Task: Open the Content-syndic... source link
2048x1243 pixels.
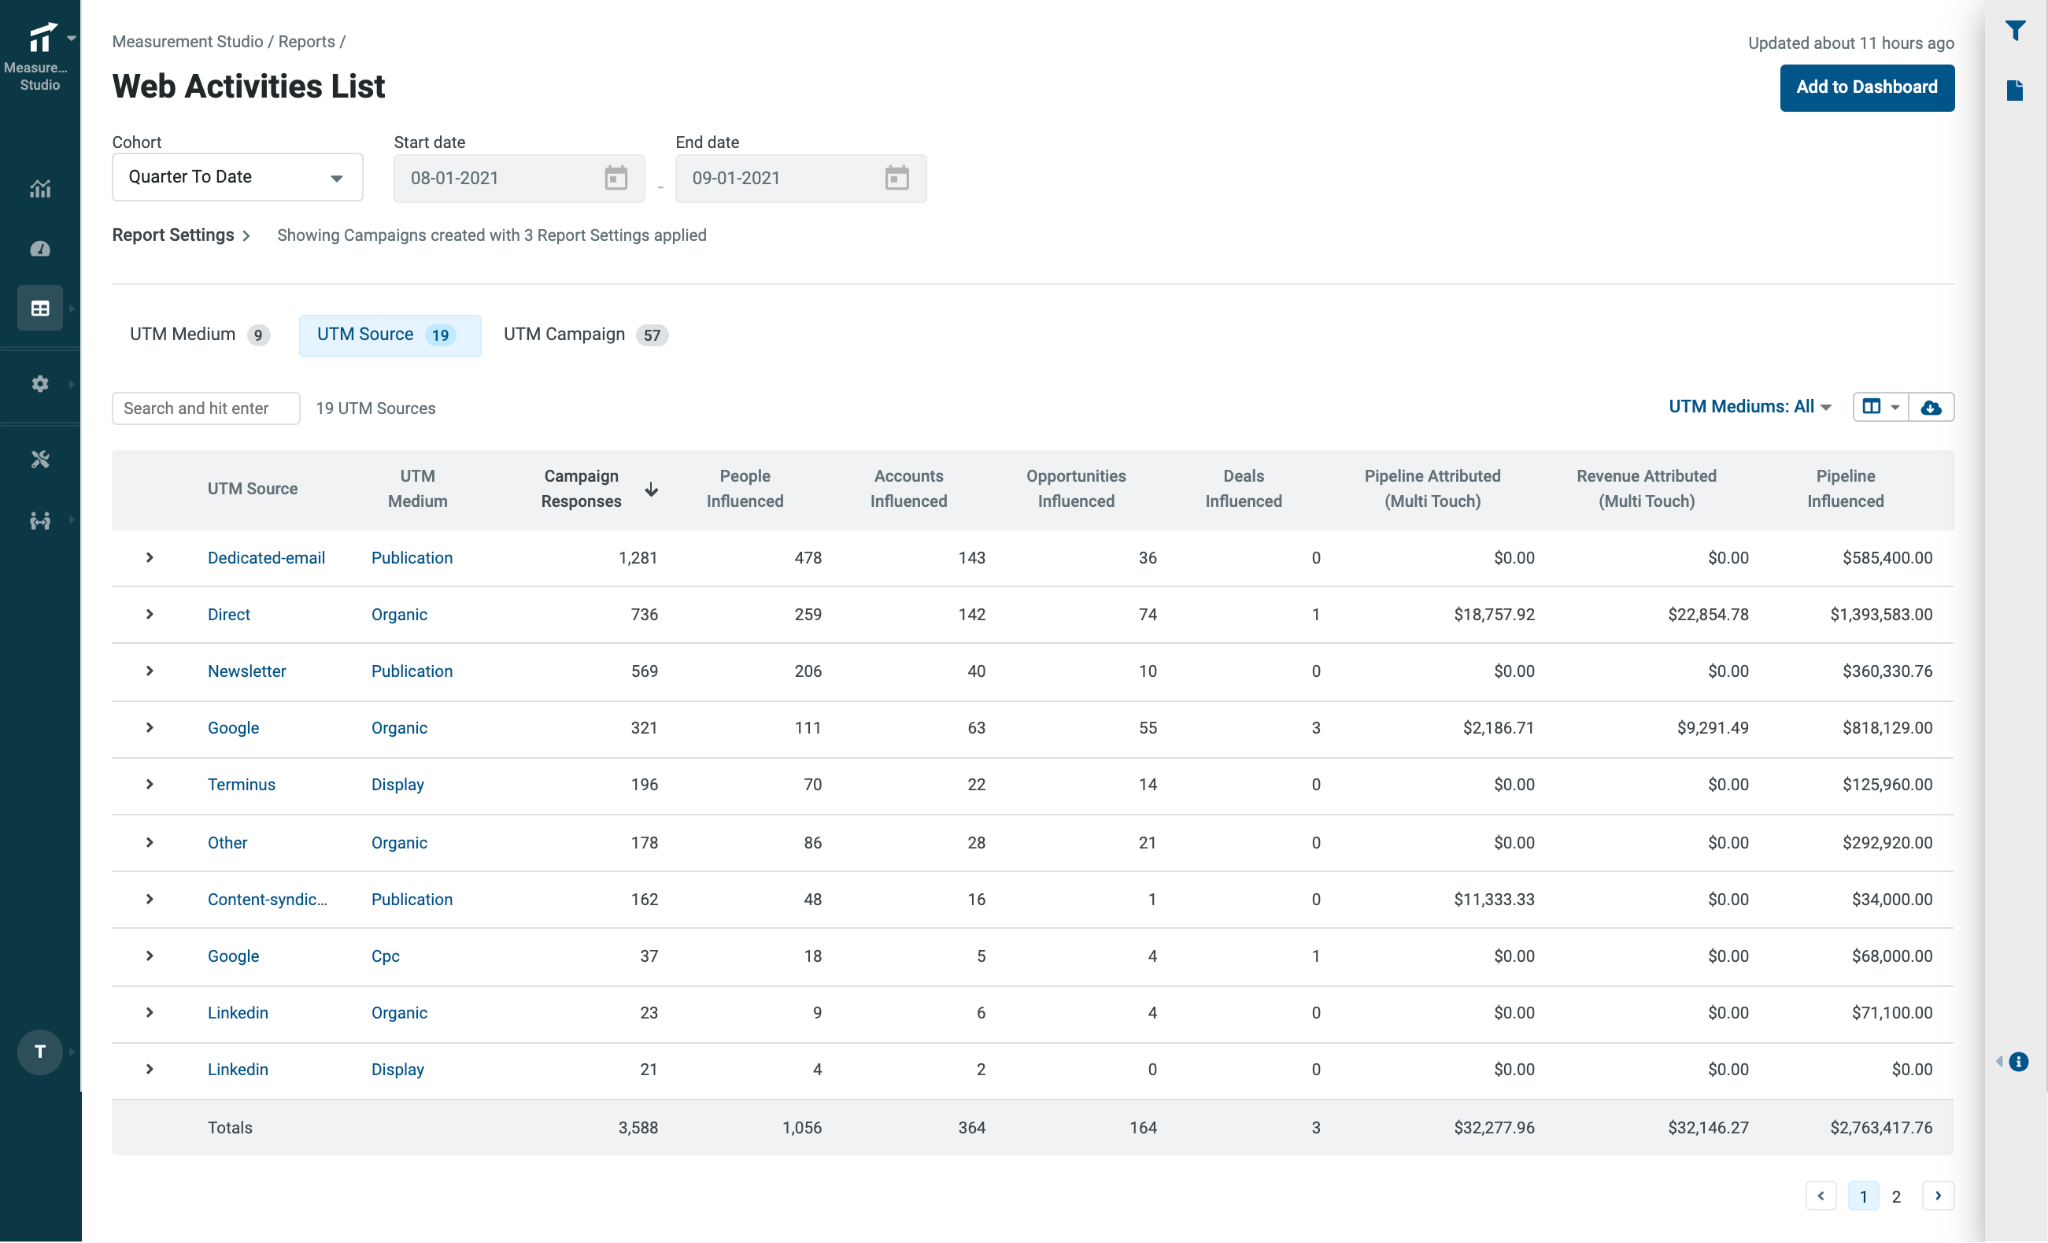Action: [x=267, y=900]
